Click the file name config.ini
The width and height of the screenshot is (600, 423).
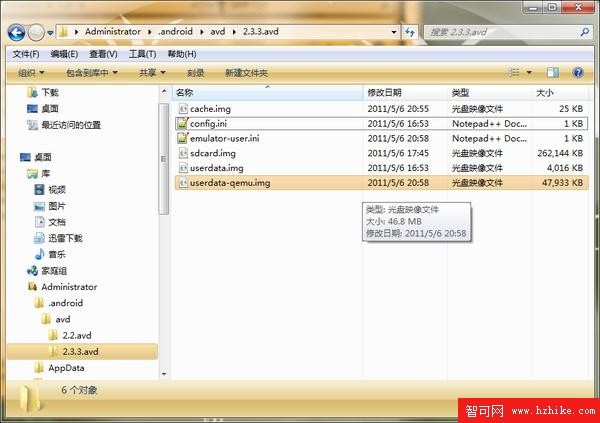209,124
